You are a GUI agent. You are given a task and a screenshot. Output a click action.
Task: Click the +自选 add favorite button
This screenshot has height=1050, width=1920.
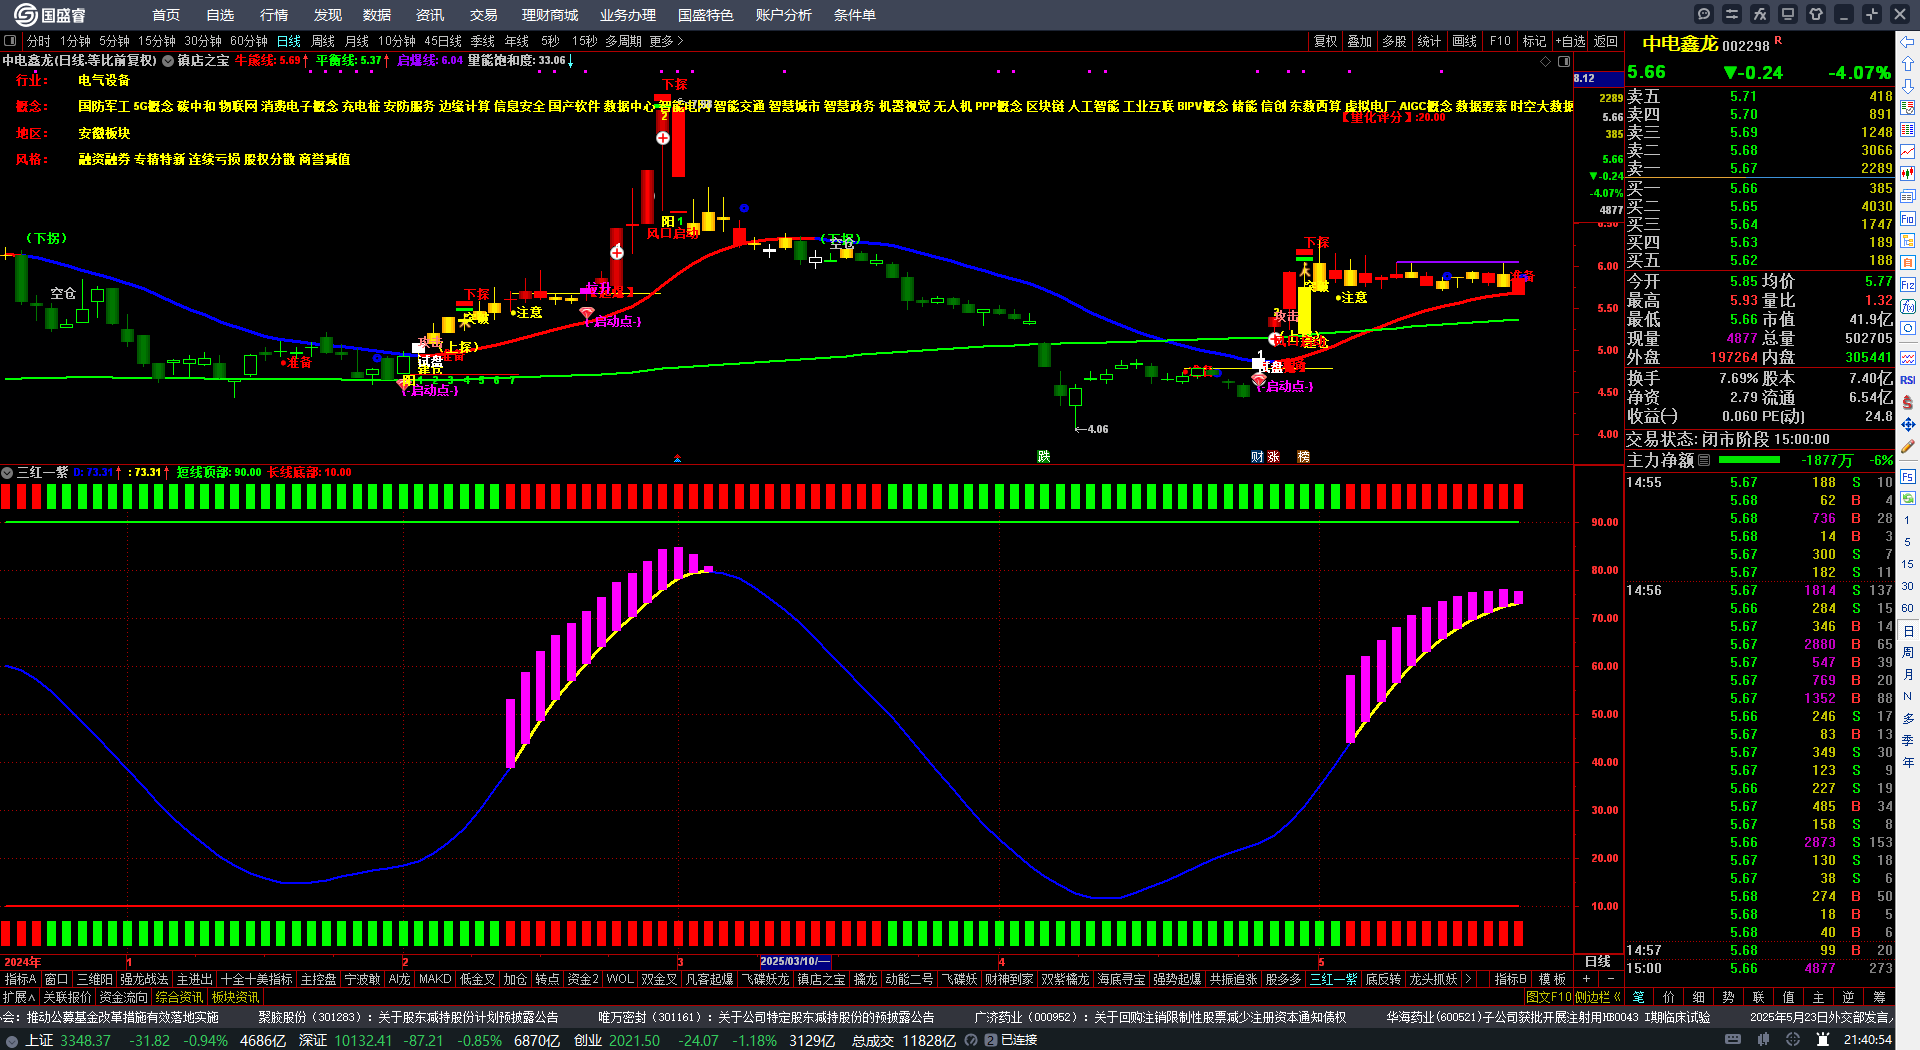coord(1571,41)
